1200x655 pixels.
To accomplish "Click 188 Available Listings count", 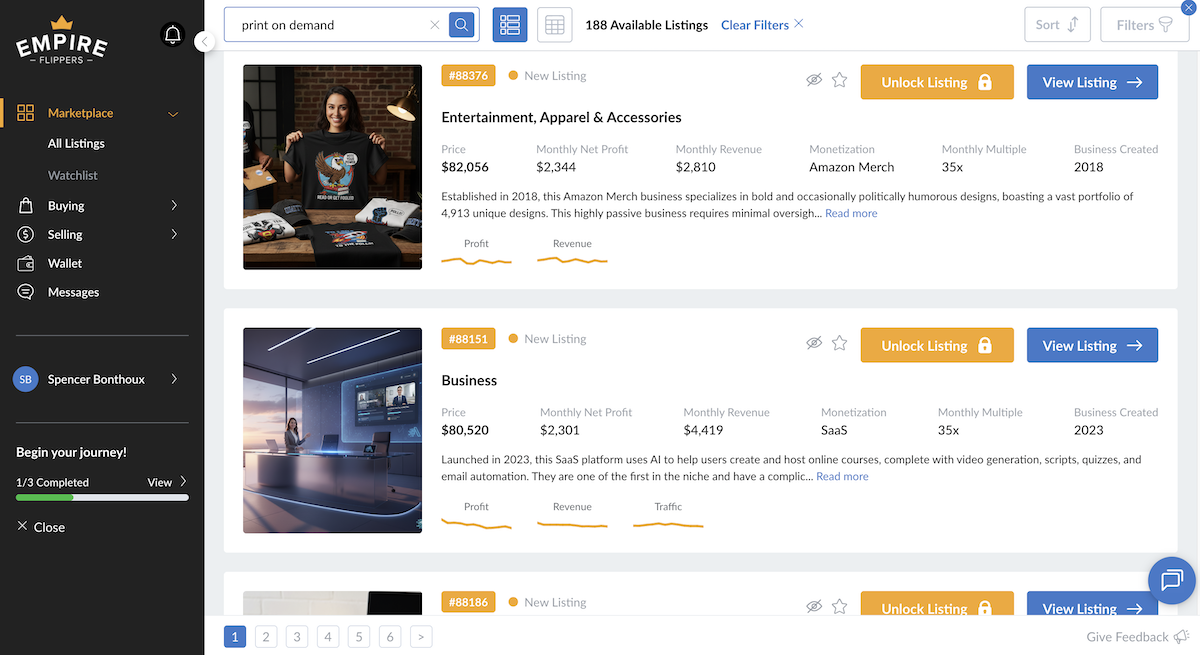I will coord(646,25).
